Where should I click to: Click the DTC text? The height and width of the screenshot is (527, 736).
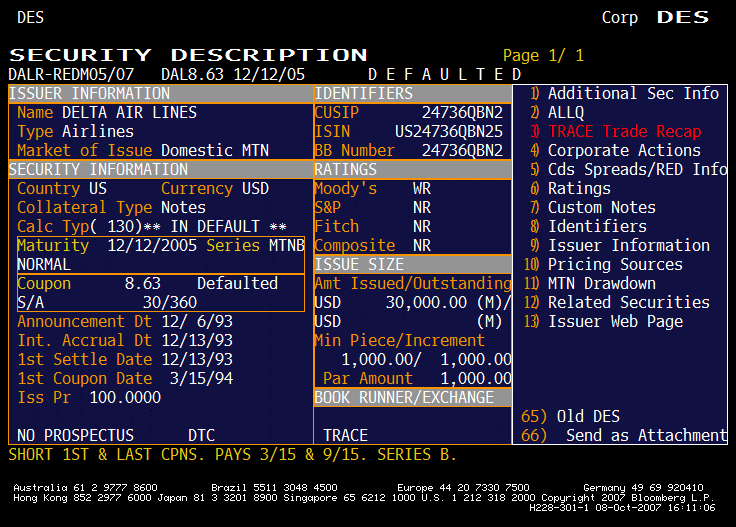click(201, 435)
